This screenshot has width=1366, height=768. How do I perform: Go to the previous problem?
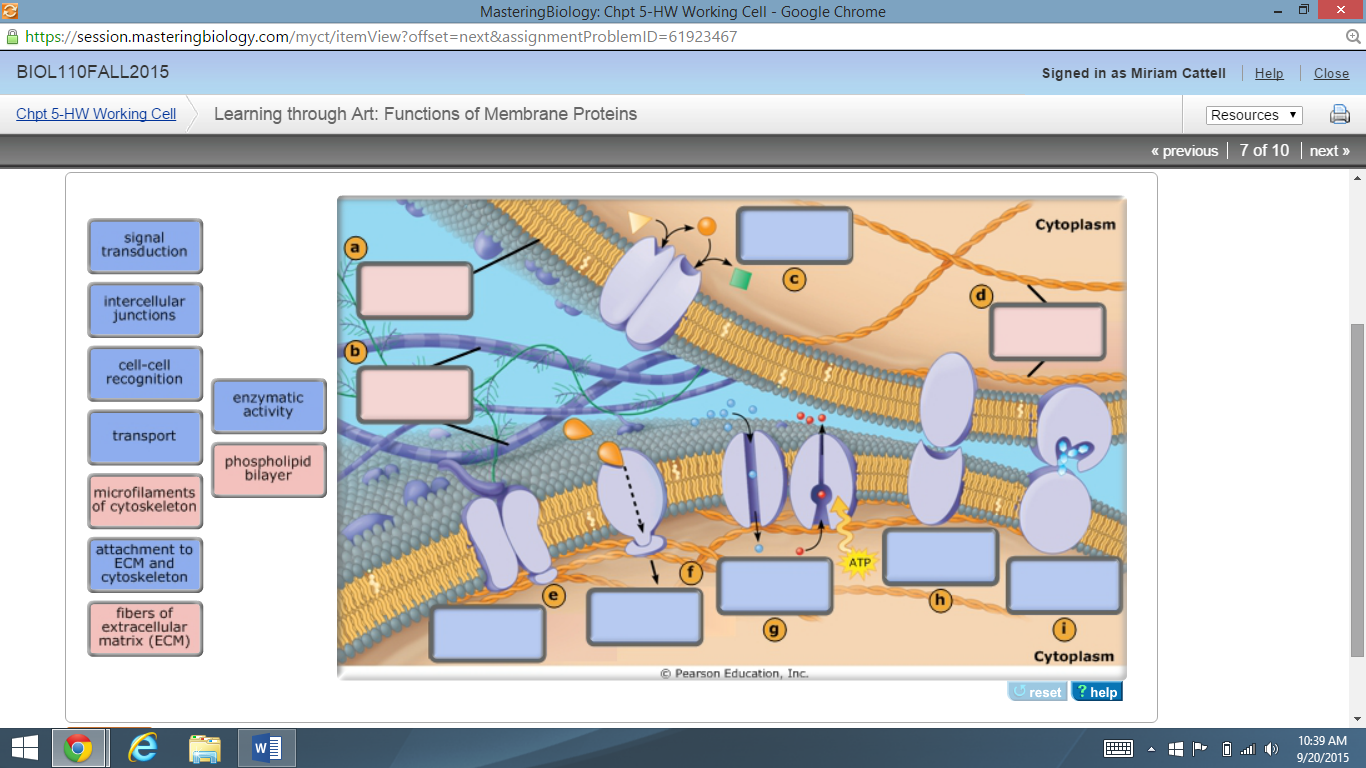point(1184,151)
